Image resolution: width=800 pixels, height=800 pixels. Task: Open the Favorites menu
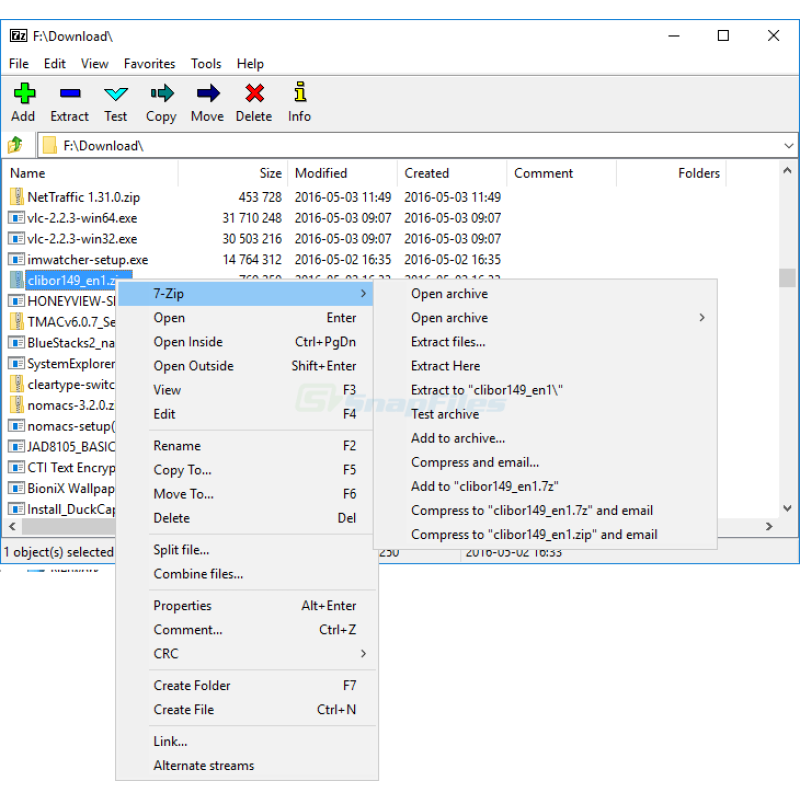click(149, 64)
